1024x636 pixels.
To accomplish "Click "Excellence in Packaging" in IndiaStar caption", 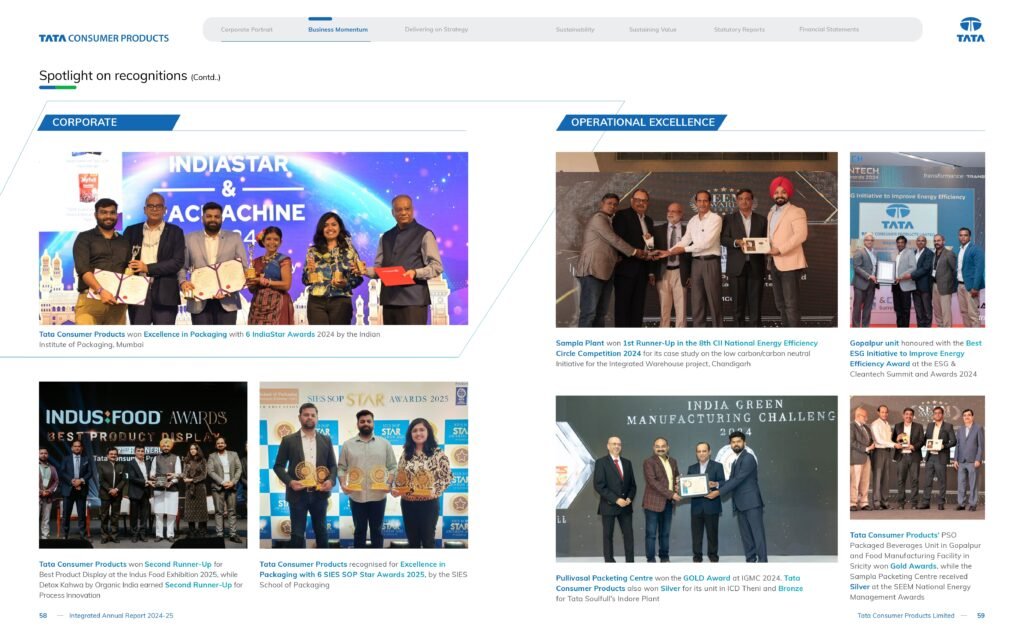I will [x=185, y=334].
